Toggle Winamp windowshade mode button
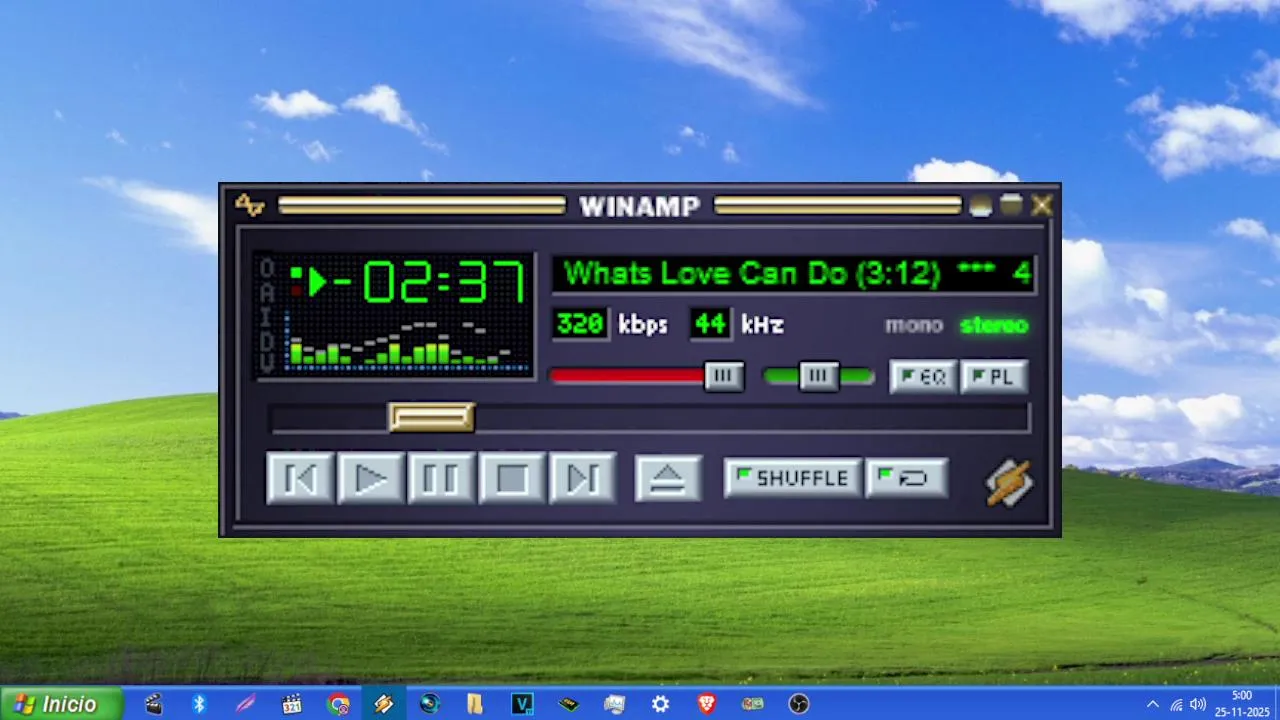This screenshot has width=1280, height=720. click(1011, 205)
